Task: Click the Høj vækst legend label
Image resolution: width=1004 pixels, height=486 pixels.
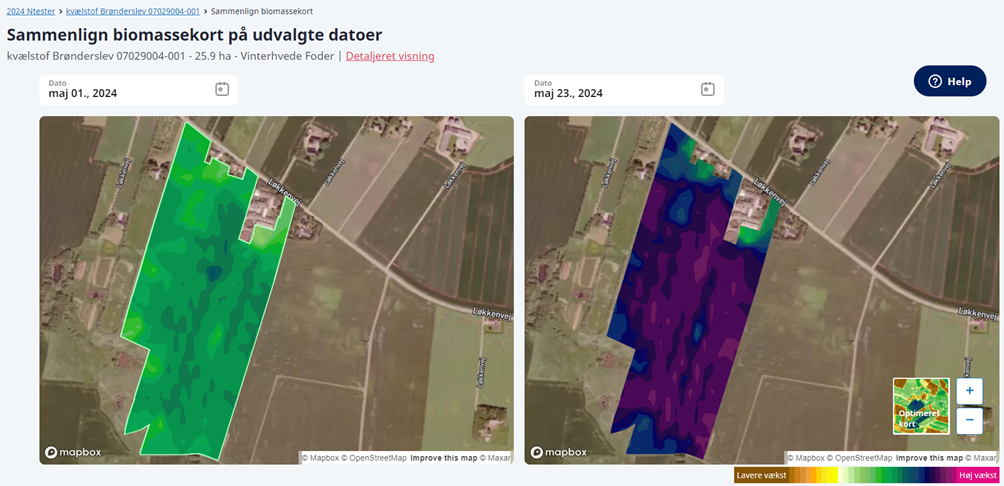Action: click(x=977, y=476)
